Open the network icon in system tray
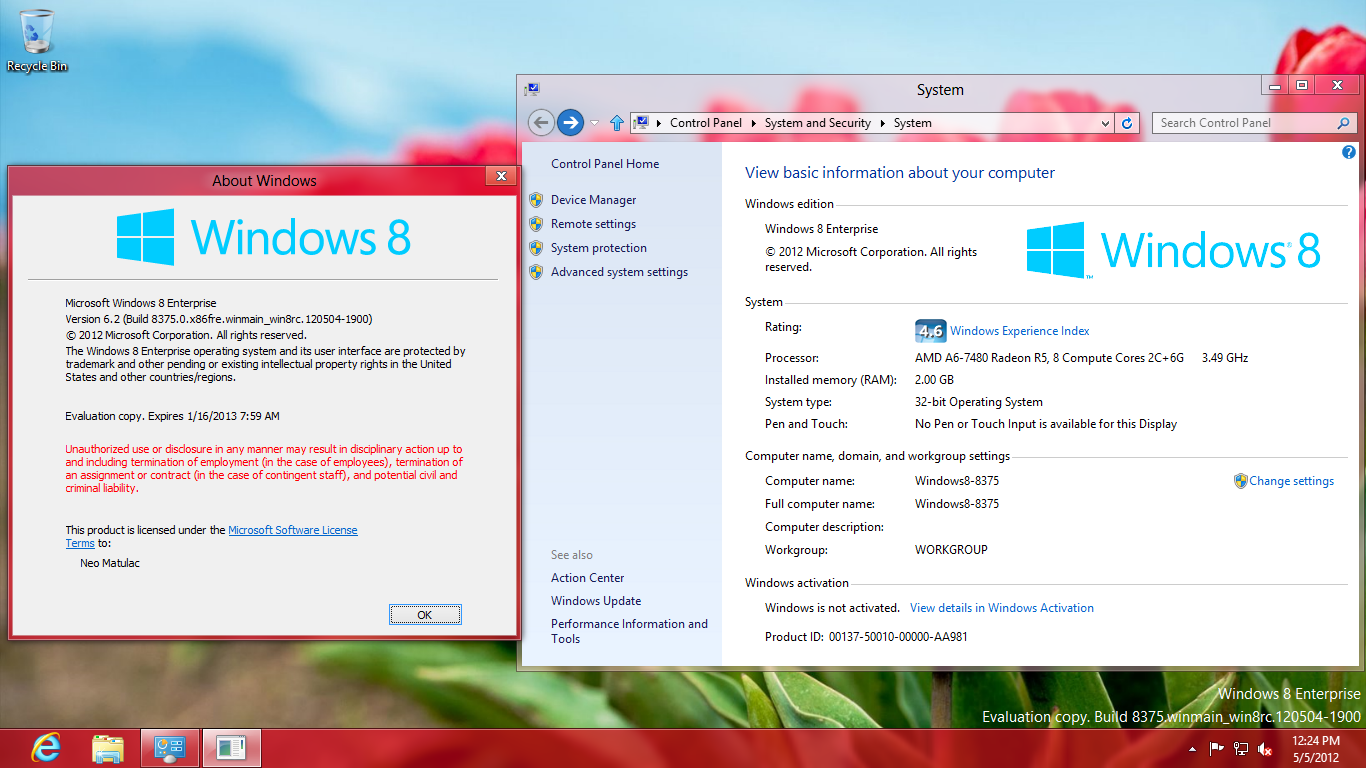 coord(1241,748)
